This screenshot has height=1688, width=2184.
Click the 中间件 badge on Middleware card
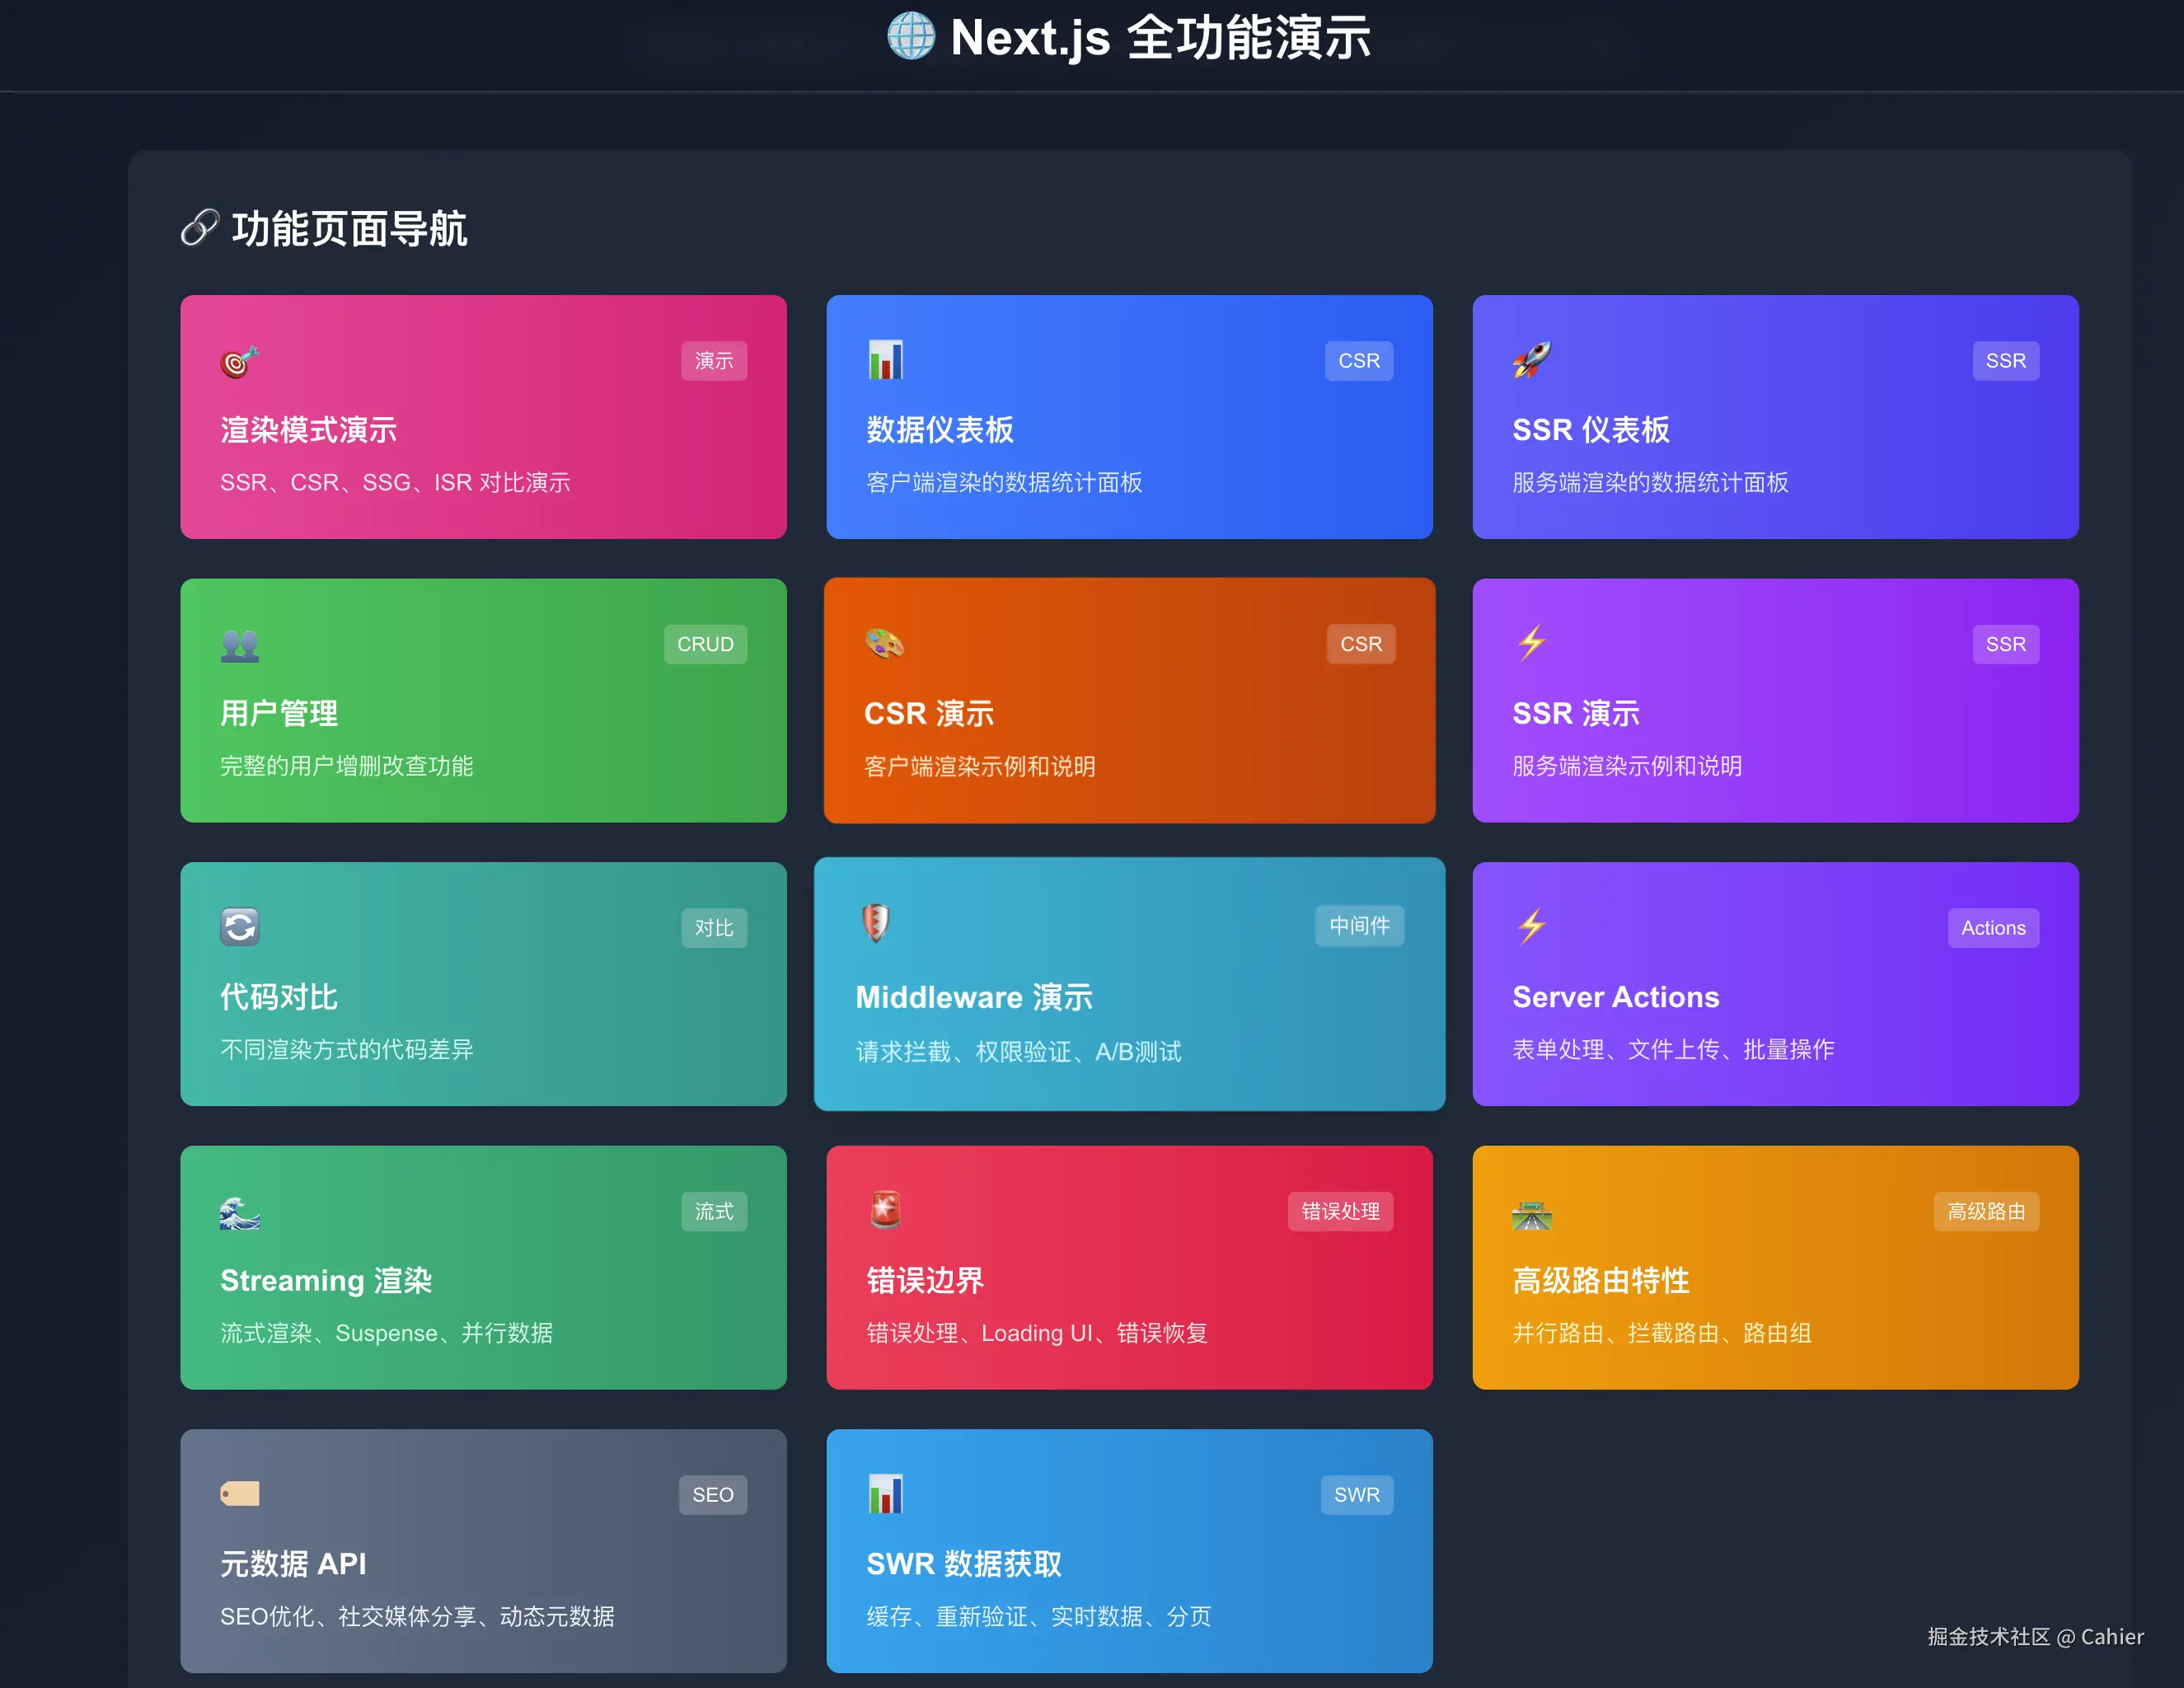click(x=1359, y=926)
